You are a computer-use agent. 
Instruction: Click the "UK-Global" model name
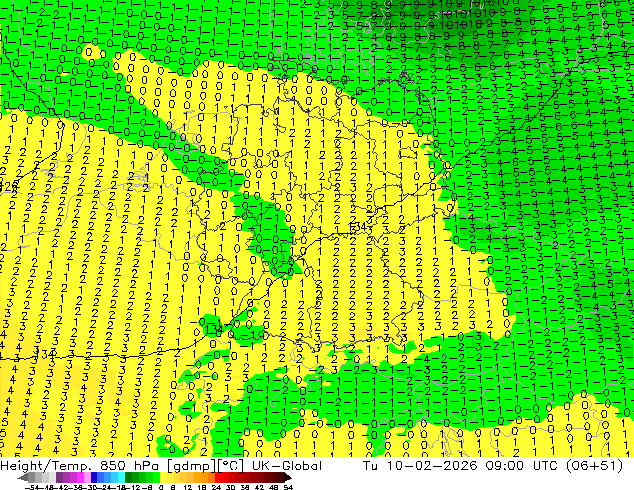coord(287,466)
